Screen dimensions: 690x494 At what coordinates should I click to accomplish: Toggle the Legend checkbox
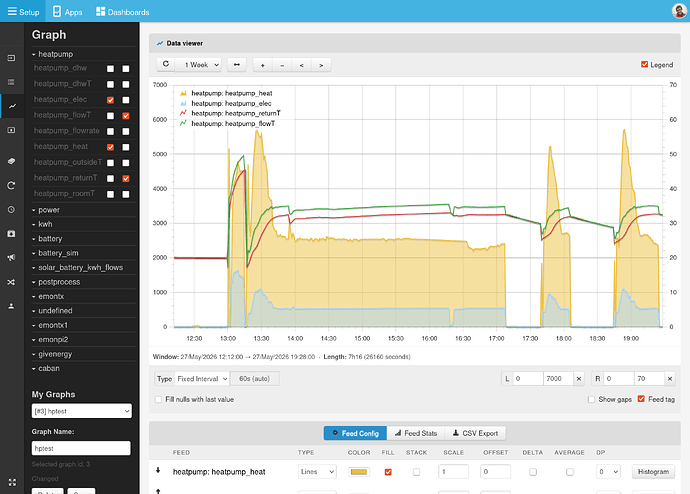(644, 64)
